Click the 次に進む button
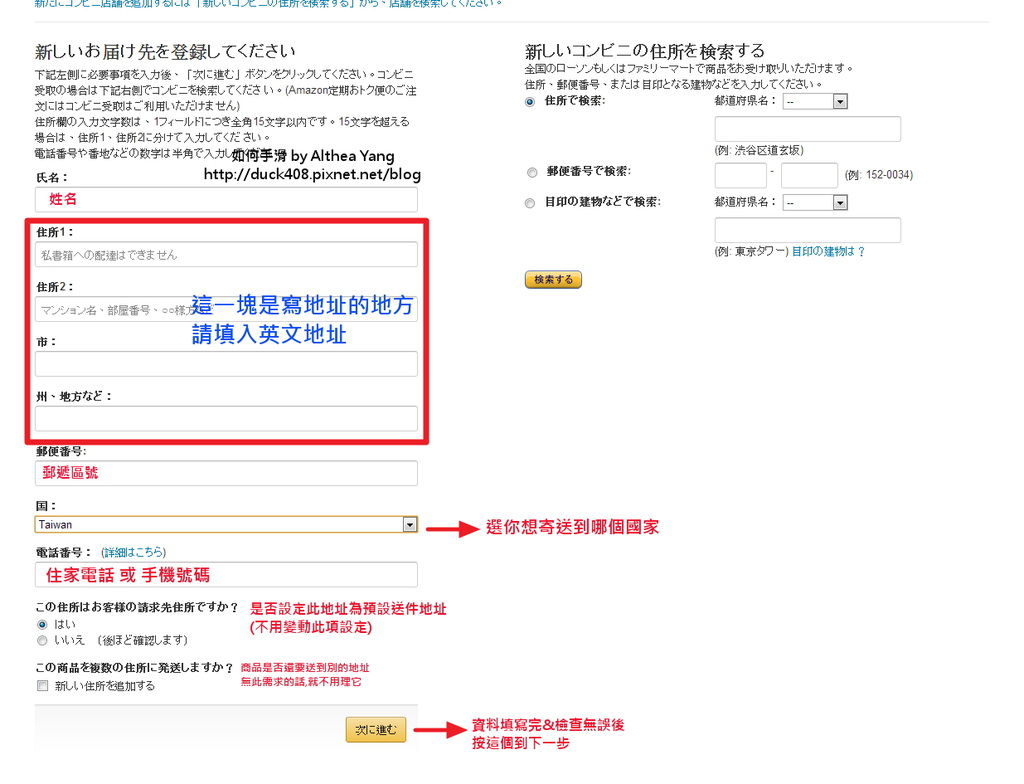This screenshot has height=784, width=1024. pos(376,730)
